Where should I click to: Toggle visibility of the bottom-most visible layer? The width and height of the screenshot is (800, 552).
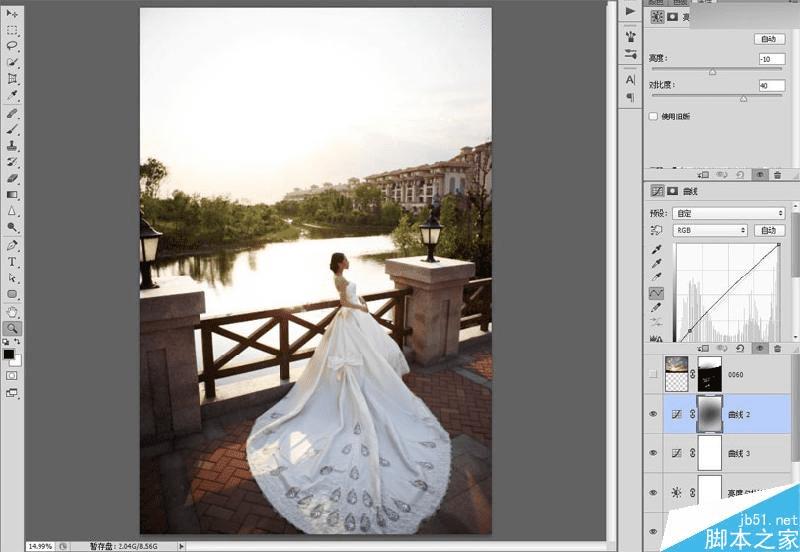click(653, 532)
